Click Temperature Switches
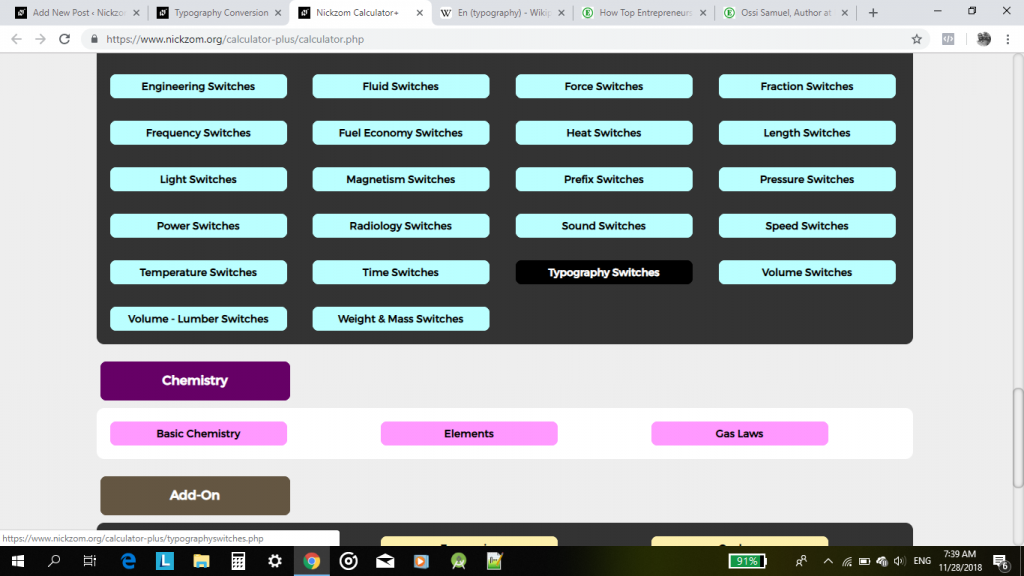The width and height of the screenshot is (1024, 576). pyautogui.click(x=198, y=272)
